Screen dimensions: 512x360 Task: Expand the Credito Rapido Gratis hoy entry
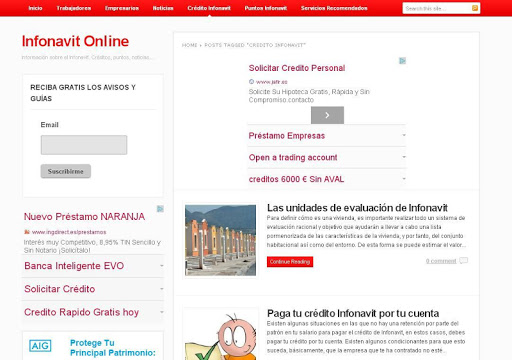coord(93,312)
